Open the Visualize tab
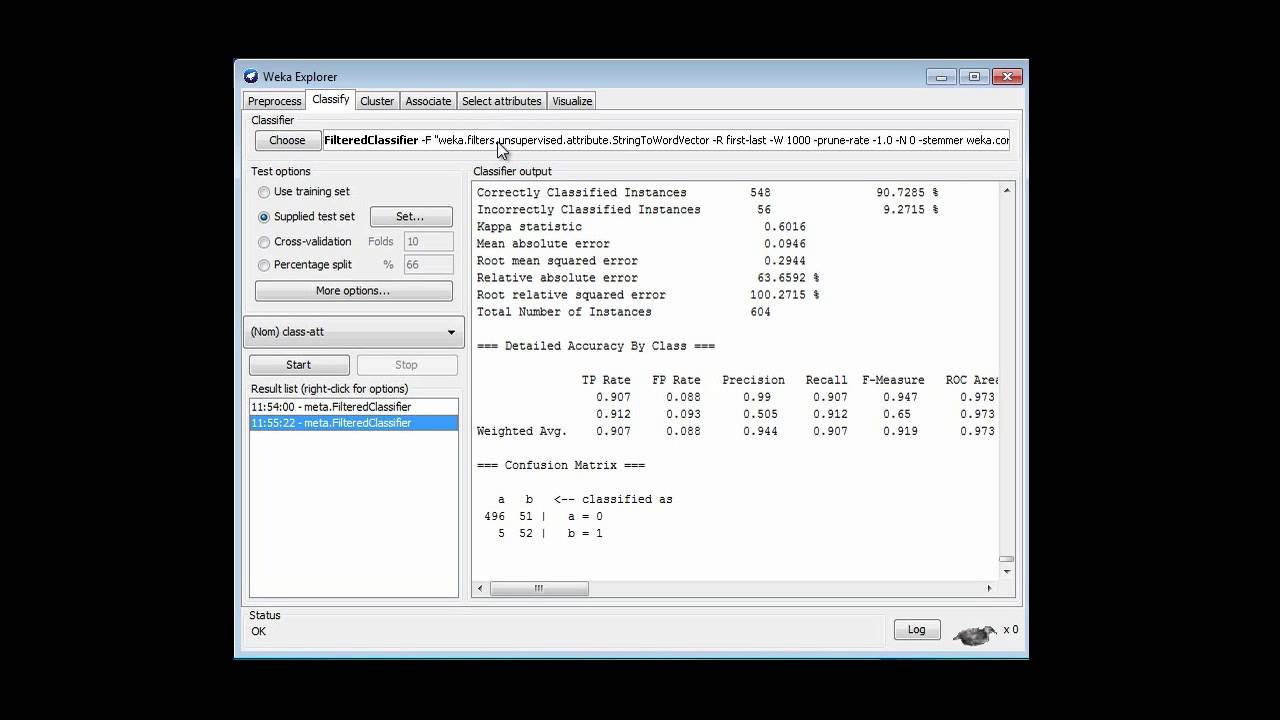Image resolution: width=1280 pixels, height=720 pixels. [572, 101]
